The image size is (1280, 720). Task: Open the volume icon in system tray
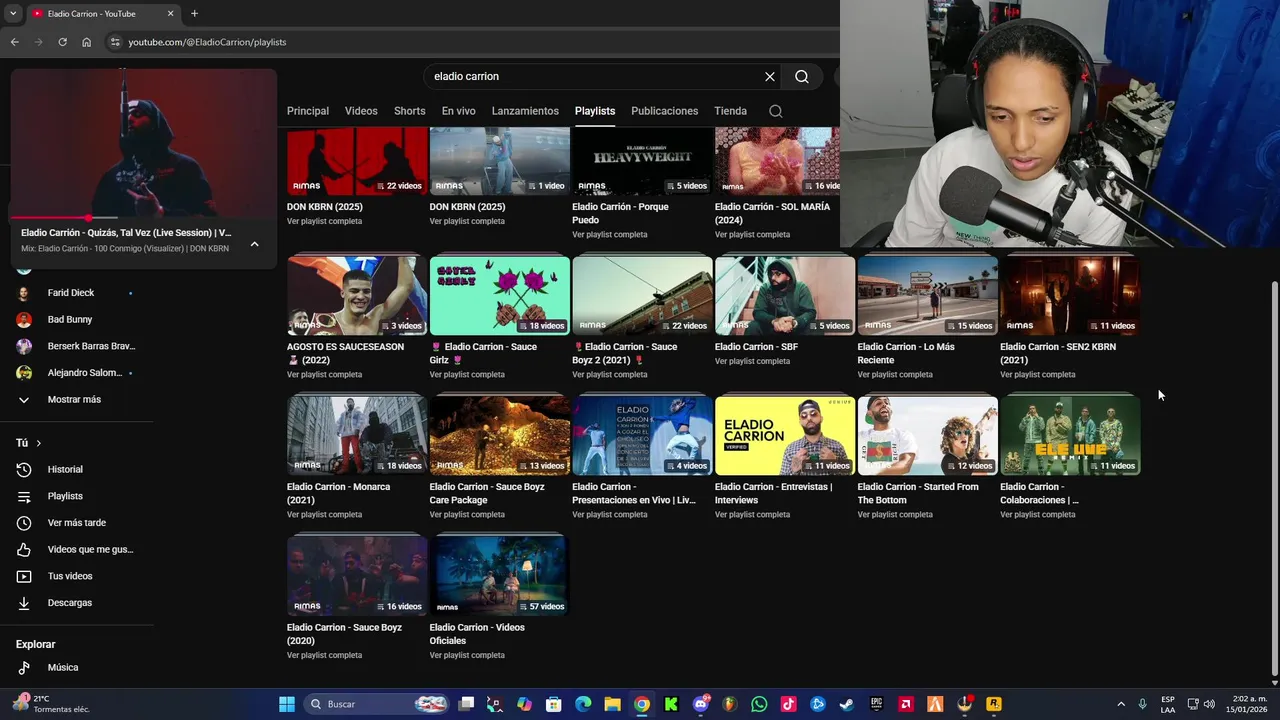pyautogui.click(x=1210, y=704)
